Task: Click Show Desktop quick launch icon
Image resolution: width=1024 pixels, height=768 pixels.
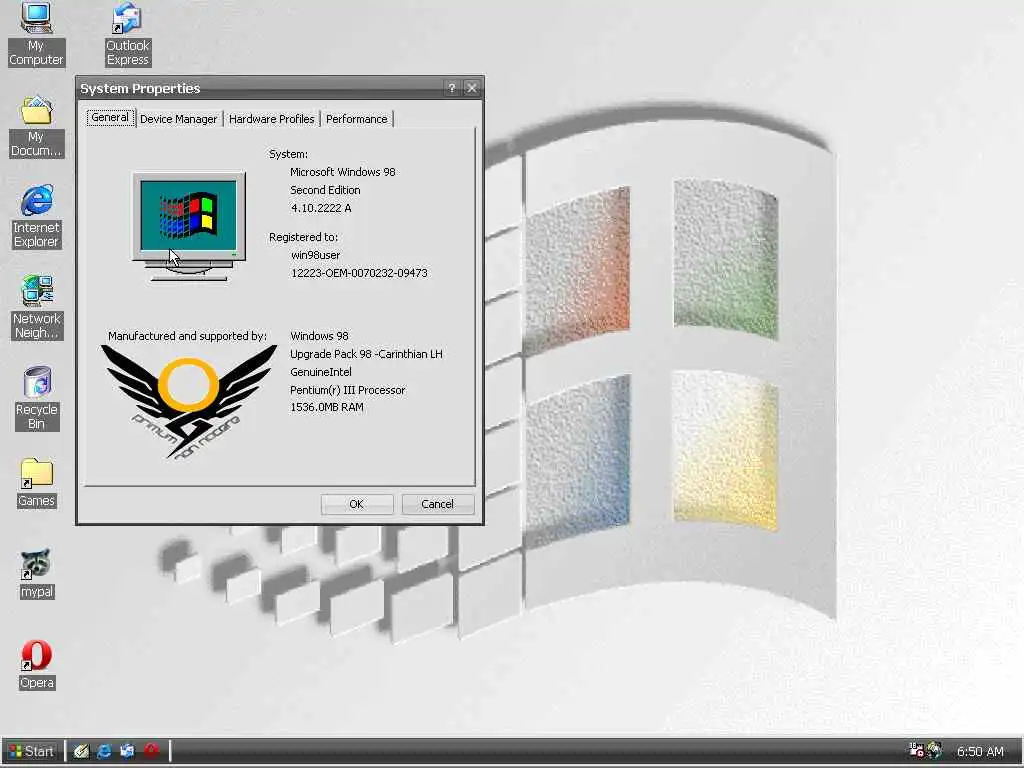Action: pyautogui.click(x=81, y=751)
